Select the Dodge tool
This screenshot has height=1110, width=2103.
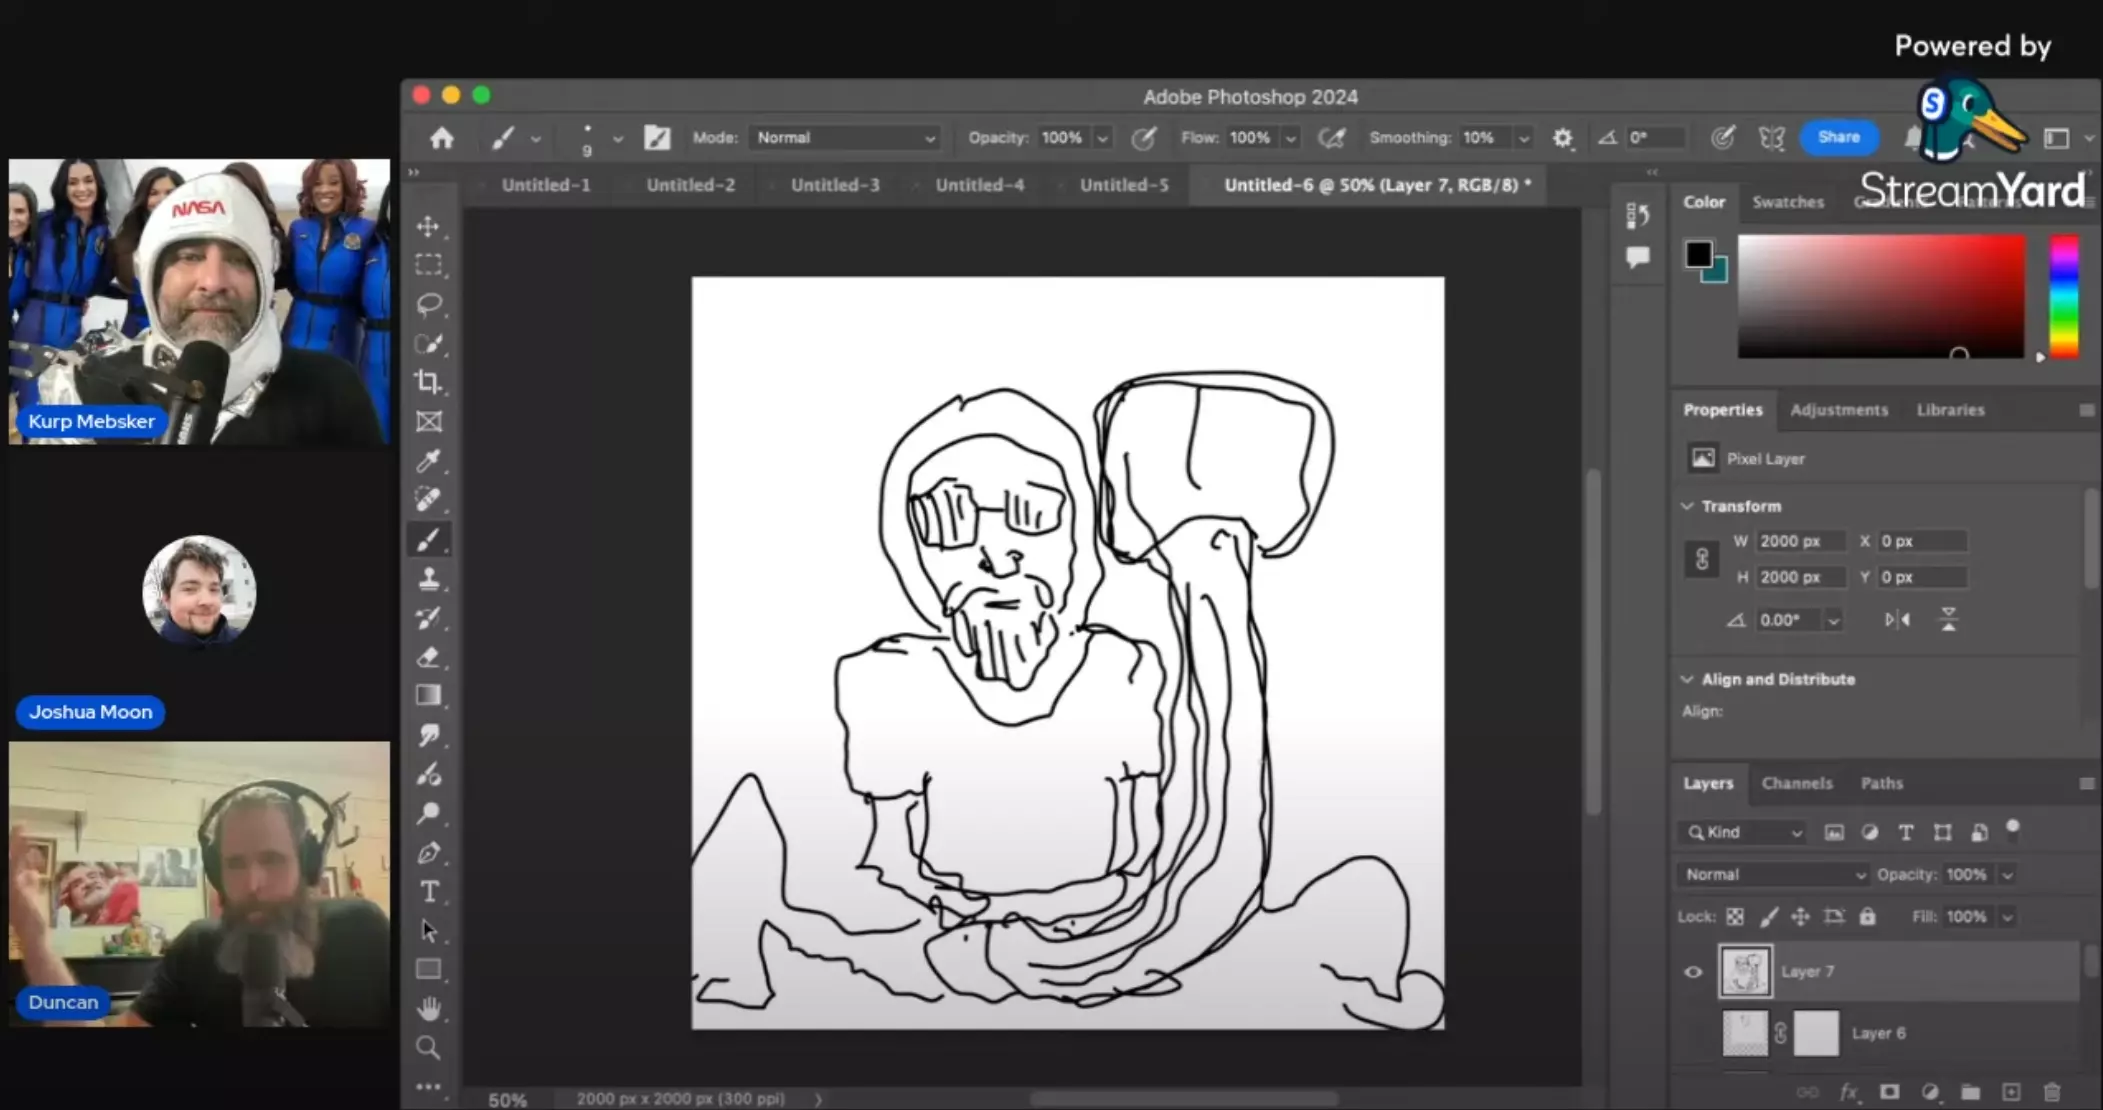(428, 813)
